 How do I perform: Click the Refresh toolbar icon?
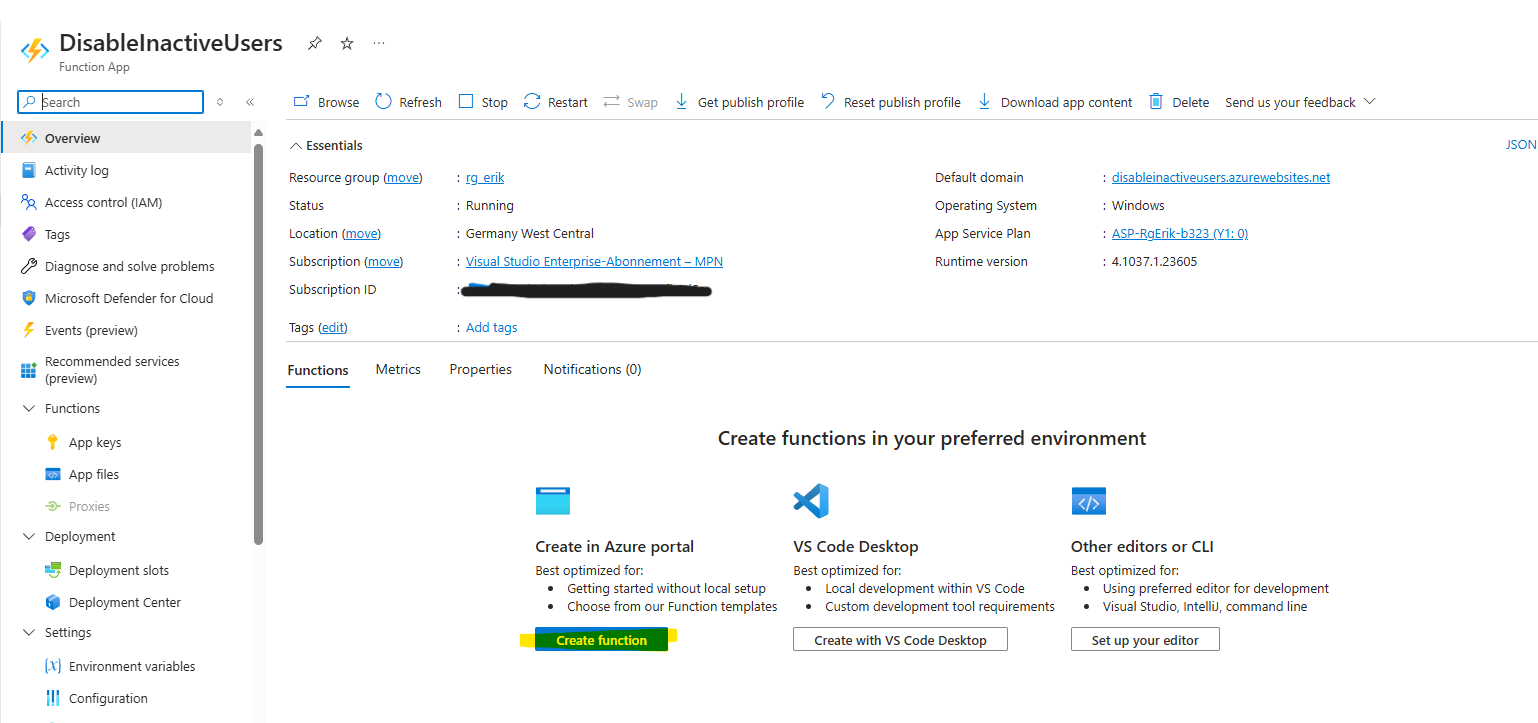(x=384, y=102)
